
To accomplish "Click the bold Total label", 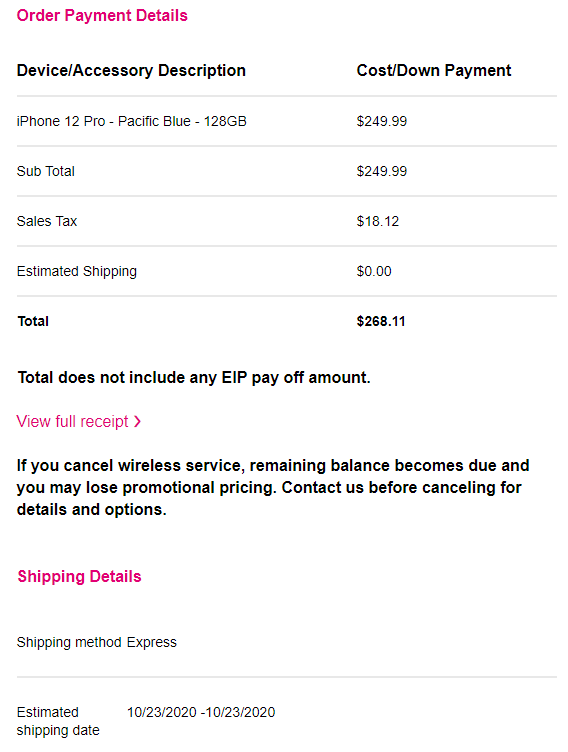I will coord(33,321).
